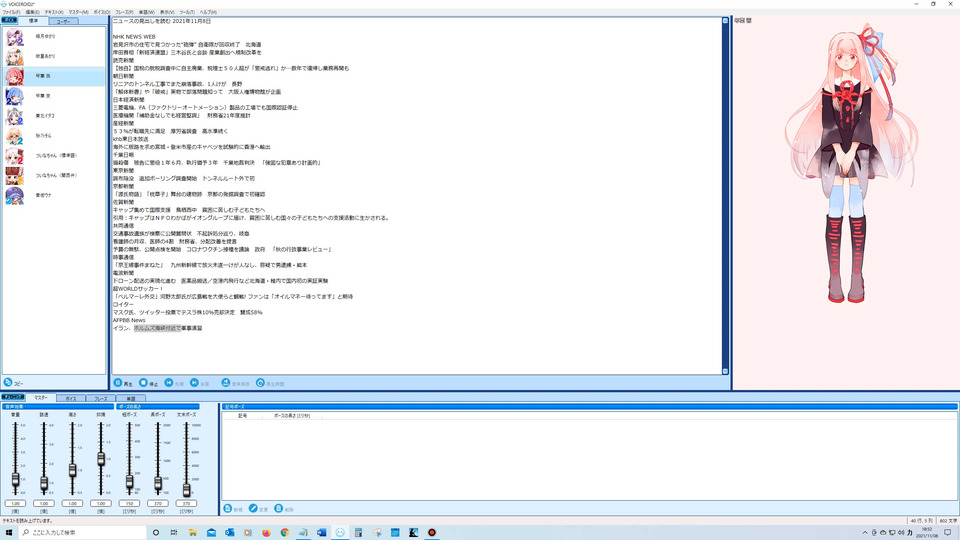This screenshot has width=960, height=540.
Task: Select the 東北イタコ voice preset
Action: (54, 116)
